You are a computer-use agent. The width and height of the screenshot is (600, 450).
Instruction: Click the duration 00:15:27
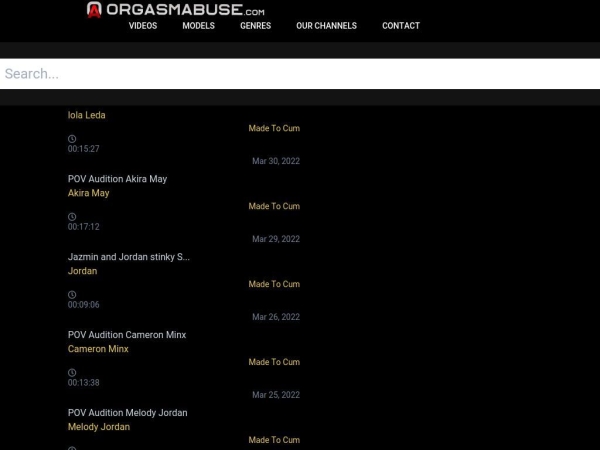[83, 149]
